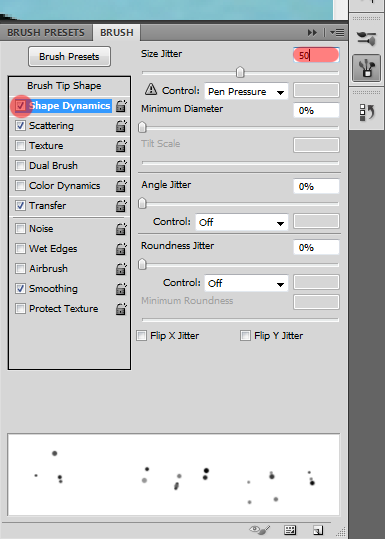Screen dimensions: 385x539
Task: Open the Brush panel dock icon
Action: 366,68
